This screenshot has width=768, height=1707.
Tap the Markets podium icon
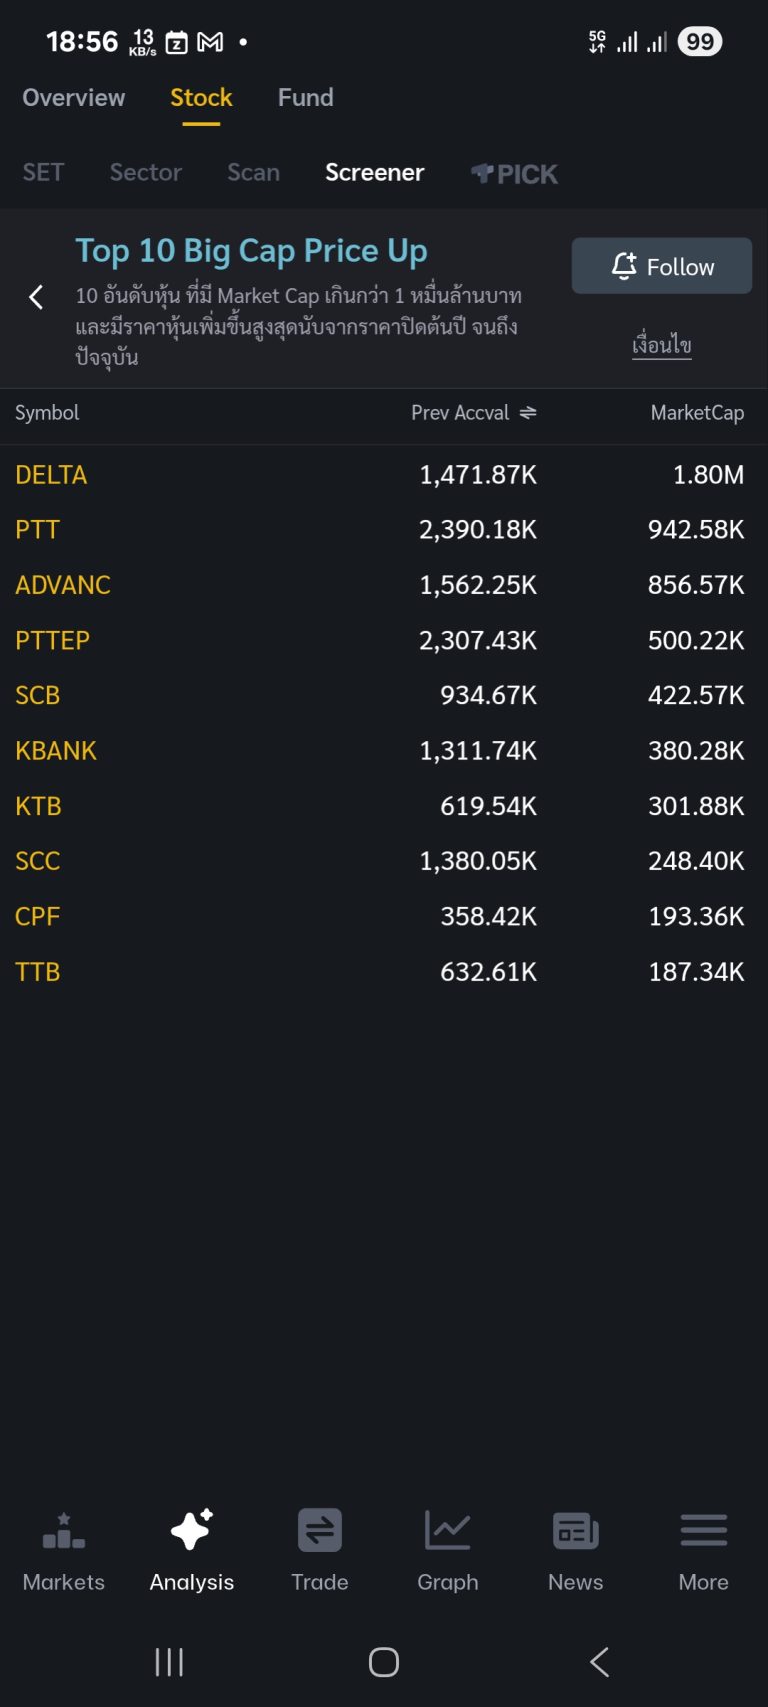pos(64,1531)
